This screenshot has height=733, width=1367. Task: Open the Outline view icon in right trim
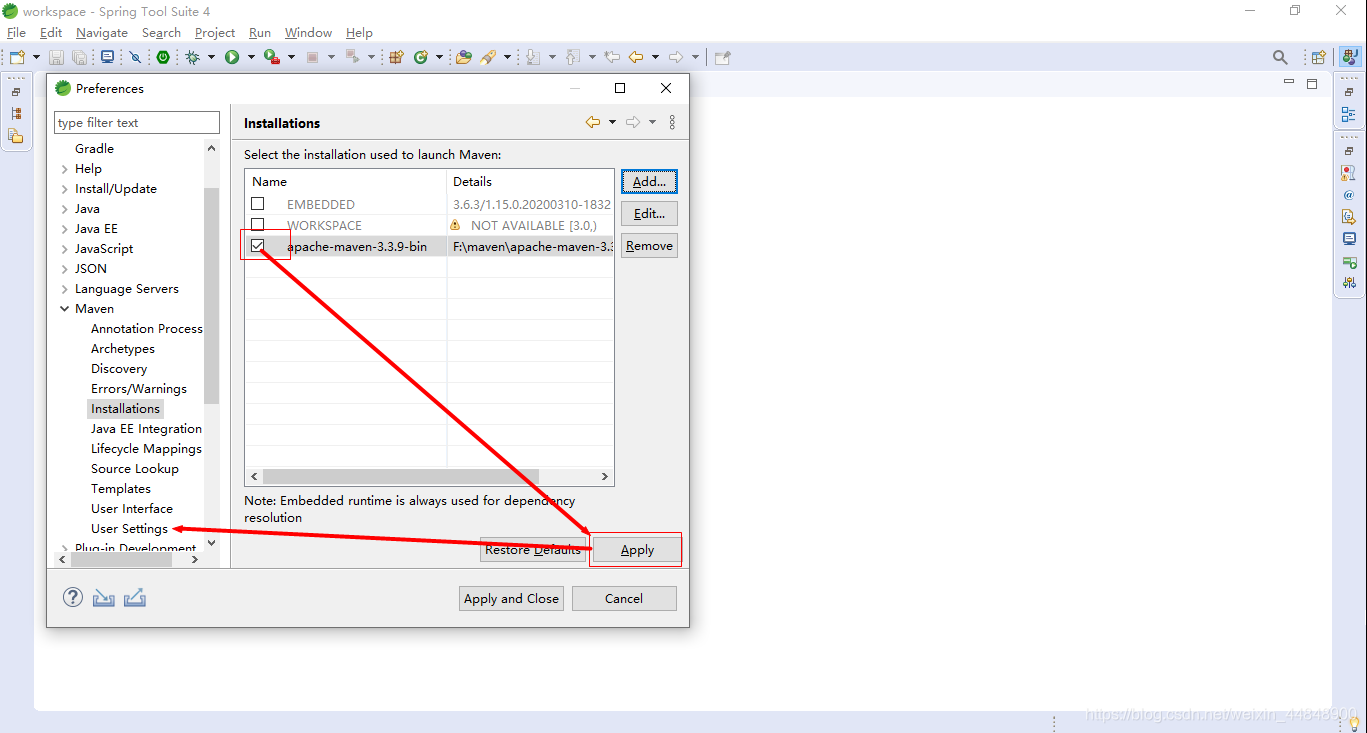click(x=1349, y=115)
